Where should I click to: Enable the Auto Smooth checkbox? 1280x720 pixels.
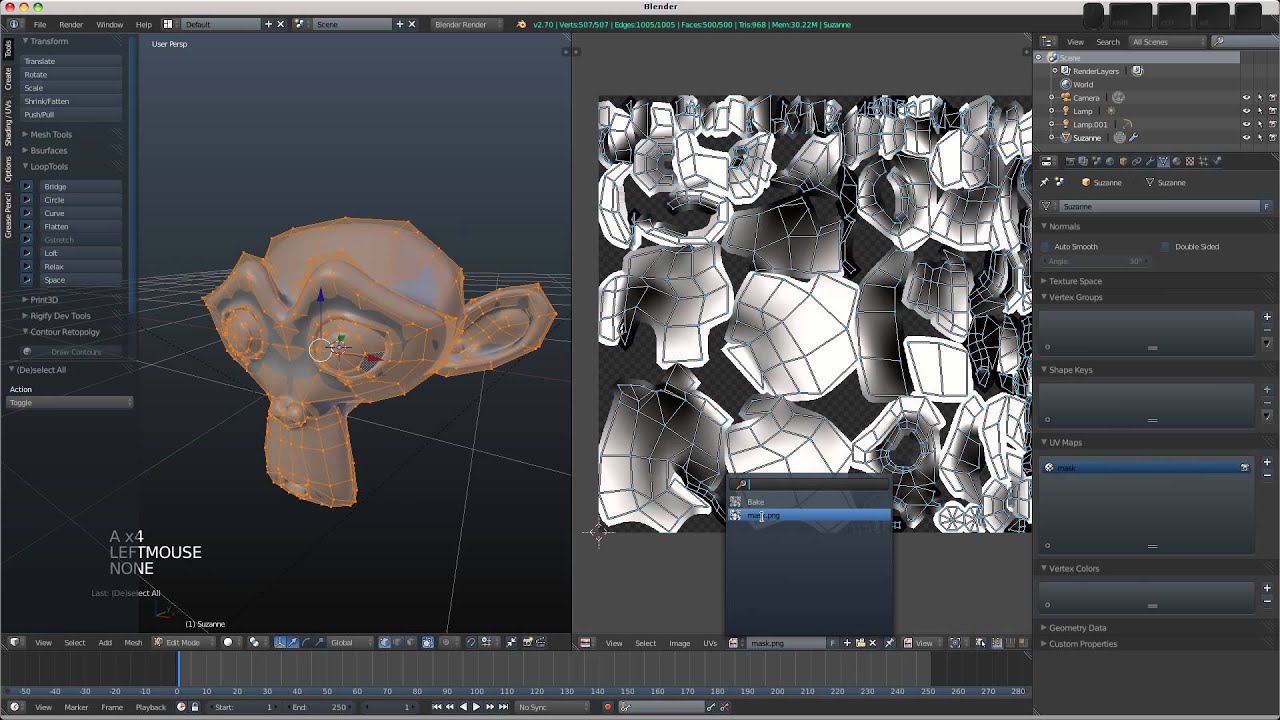pos(1046,246)
